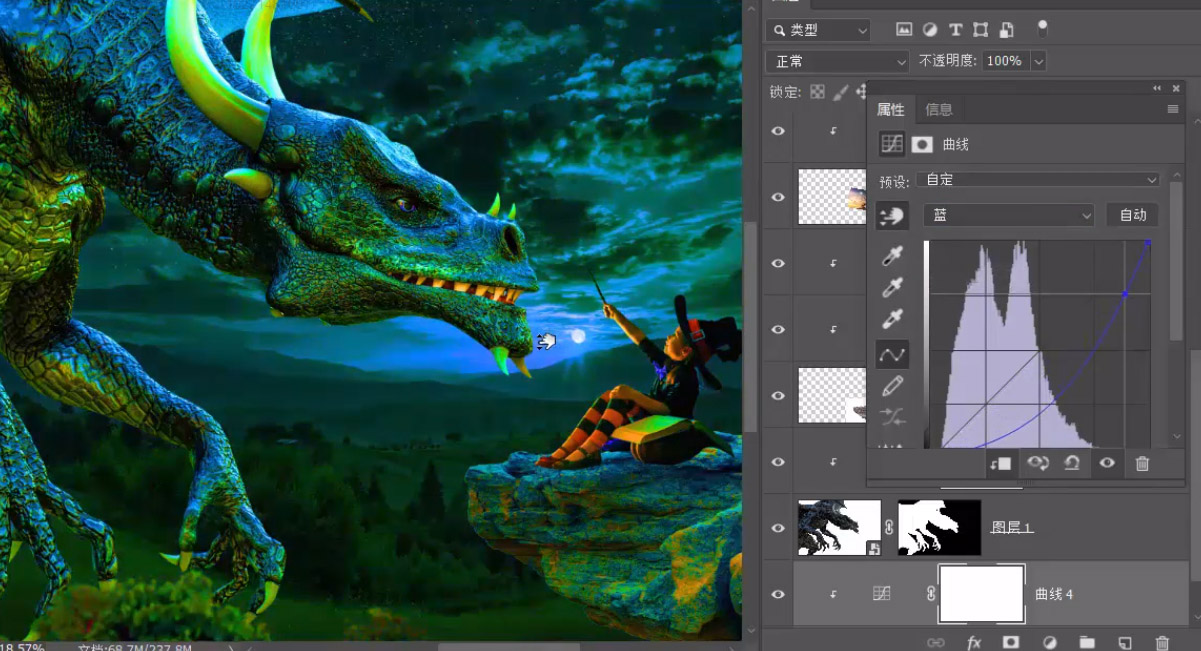This screenshot has height=651, width=1201.
Task: Activate the on-image adjustment hand tool
Action: coord(892,215)
